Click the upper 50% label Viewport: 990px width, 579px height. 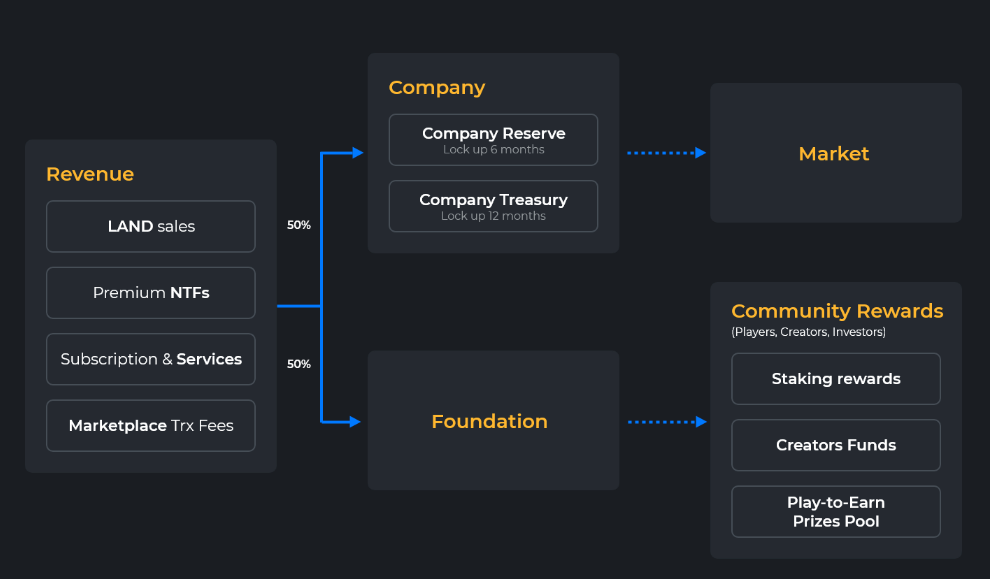(299, 225)
